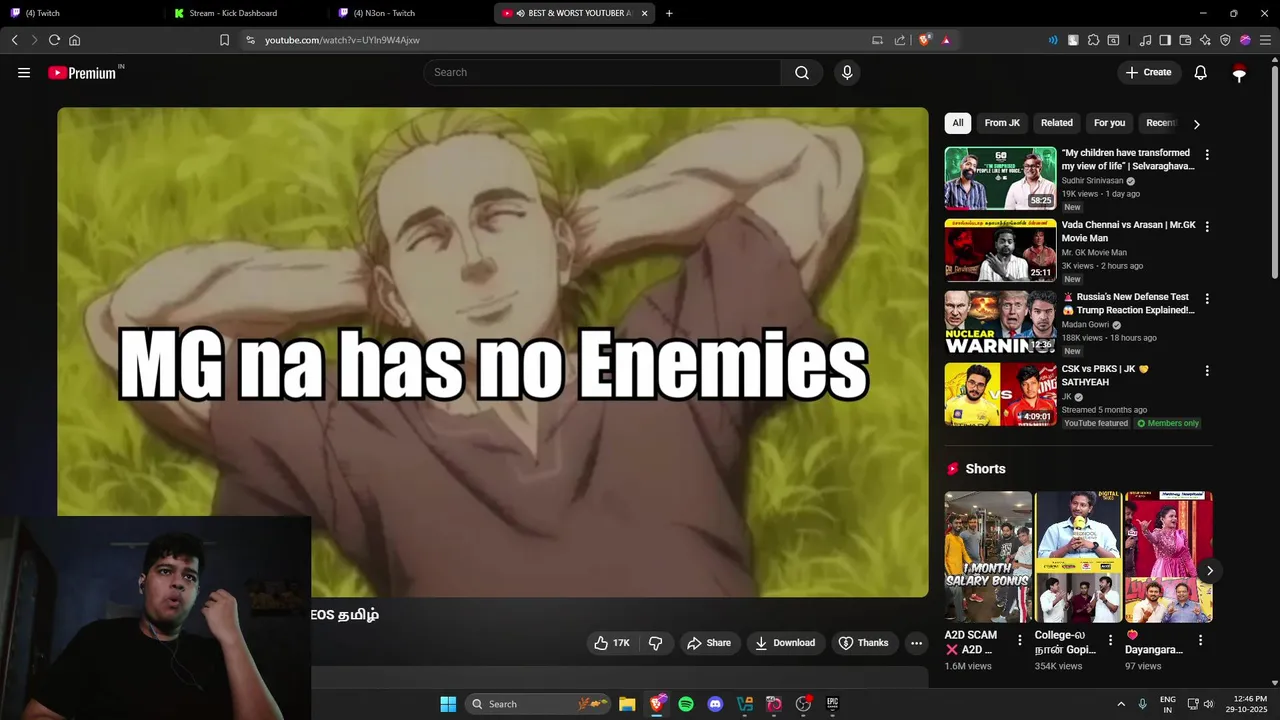Open options for Selvaraghavan interview video
1280x720 pixels.
tap(1207, 155)
